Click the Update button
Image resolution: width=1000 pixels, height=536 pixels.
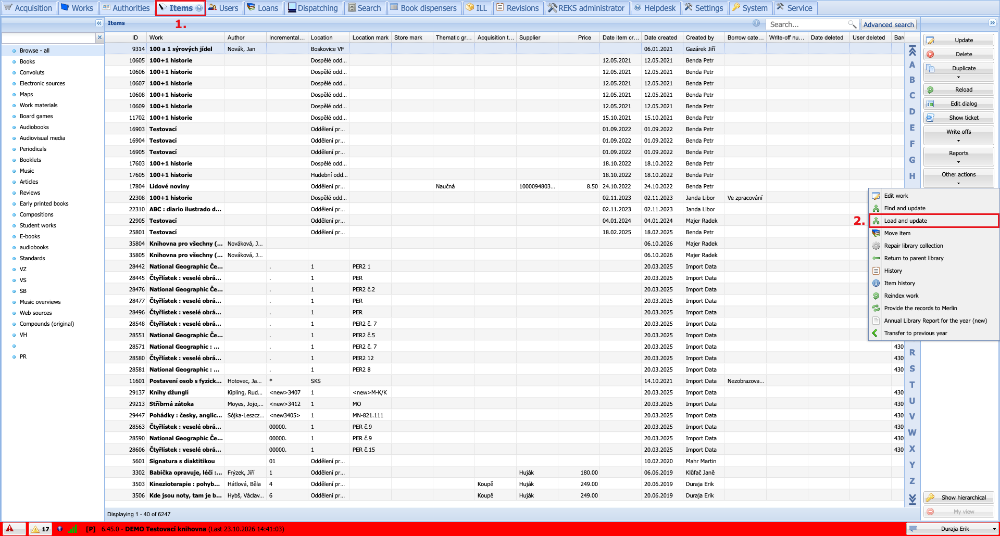[x=958, y=40]
